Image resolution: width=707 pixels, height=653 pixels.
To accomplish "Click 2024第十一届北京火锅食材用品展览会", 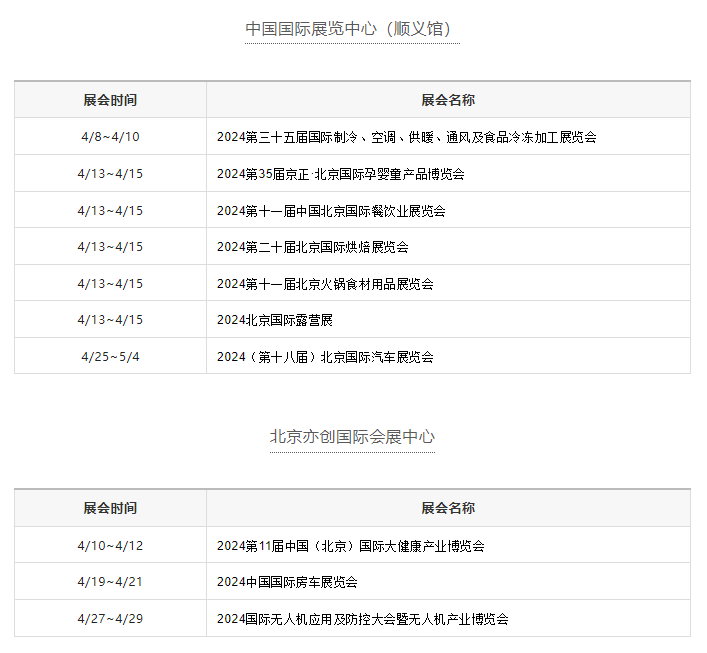I will [325, 284].
